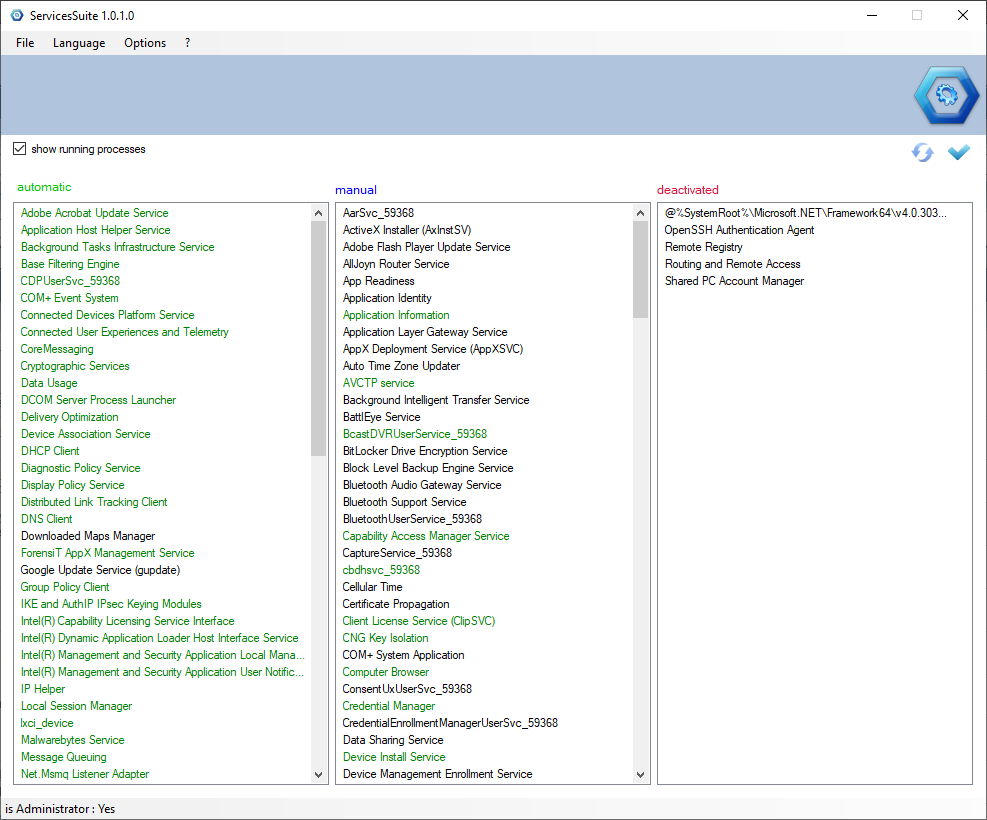Select OpenSSH Authentication Agent
987x820 pixels.
click(740, 230)
